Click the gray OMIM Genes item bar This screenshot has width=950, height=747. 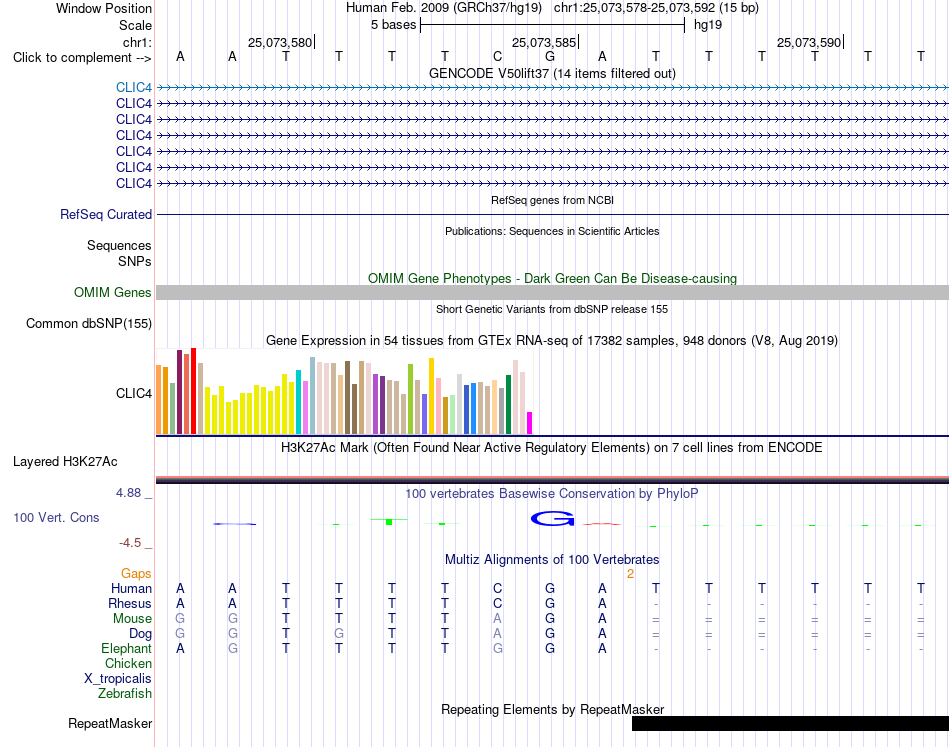tap(552, 293)
